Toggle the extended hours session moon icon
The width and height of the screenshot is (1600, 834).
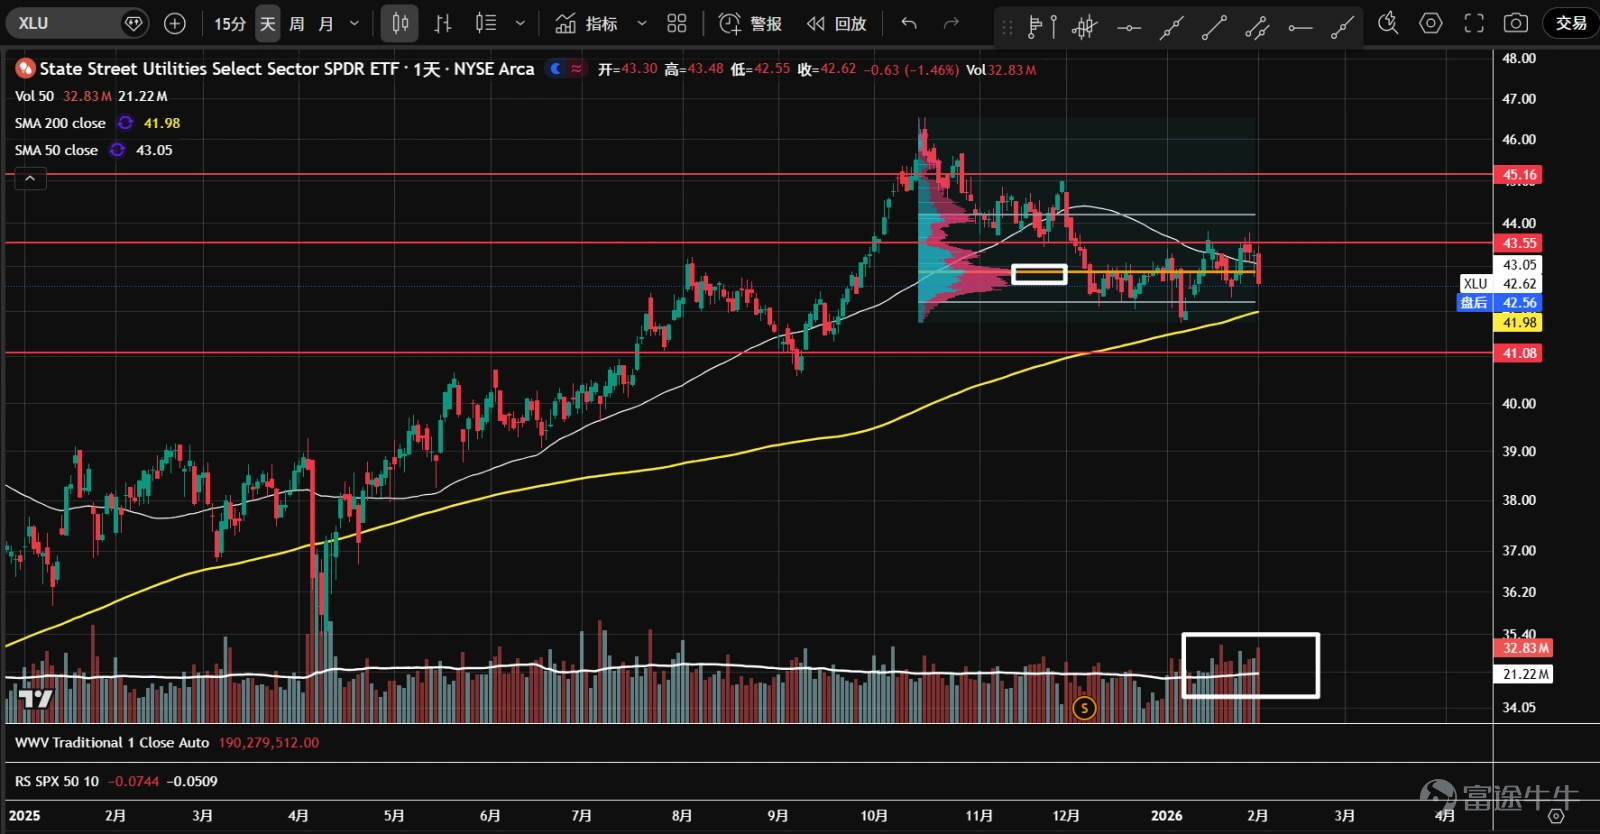pos(556,69)
